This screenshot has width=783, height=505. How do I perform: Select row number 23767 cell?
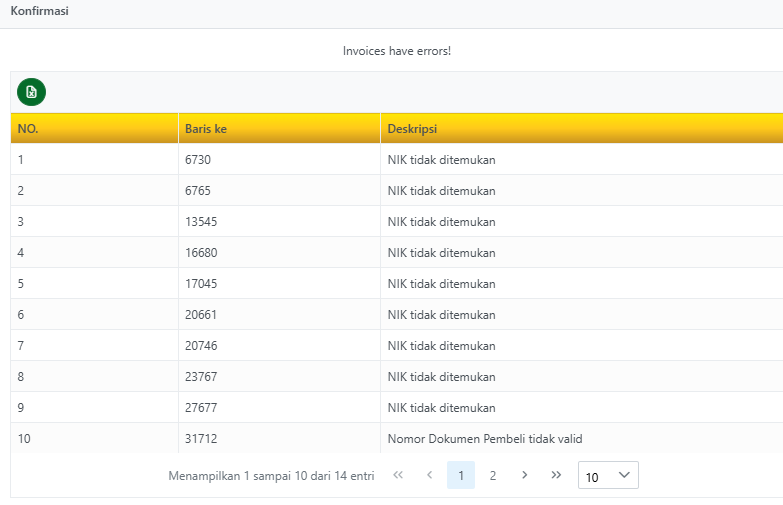pos(279,376)
